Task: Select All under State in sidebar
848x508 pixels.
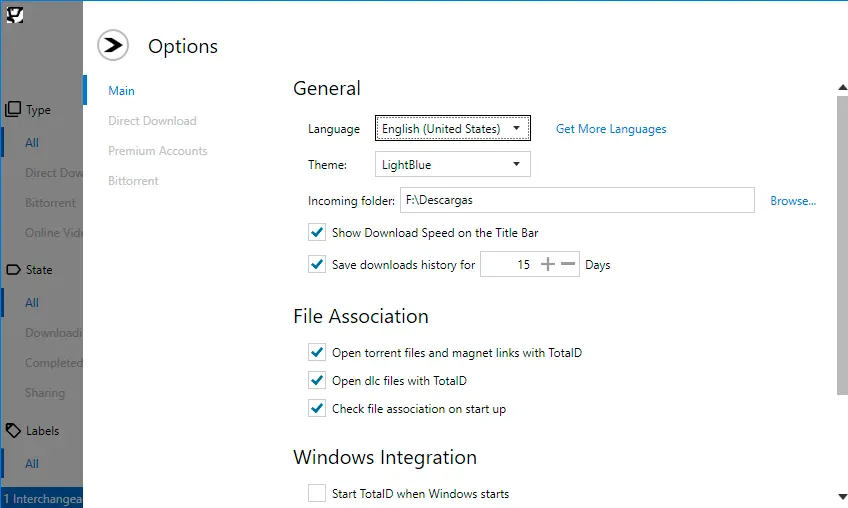Action: coord(32,302)
